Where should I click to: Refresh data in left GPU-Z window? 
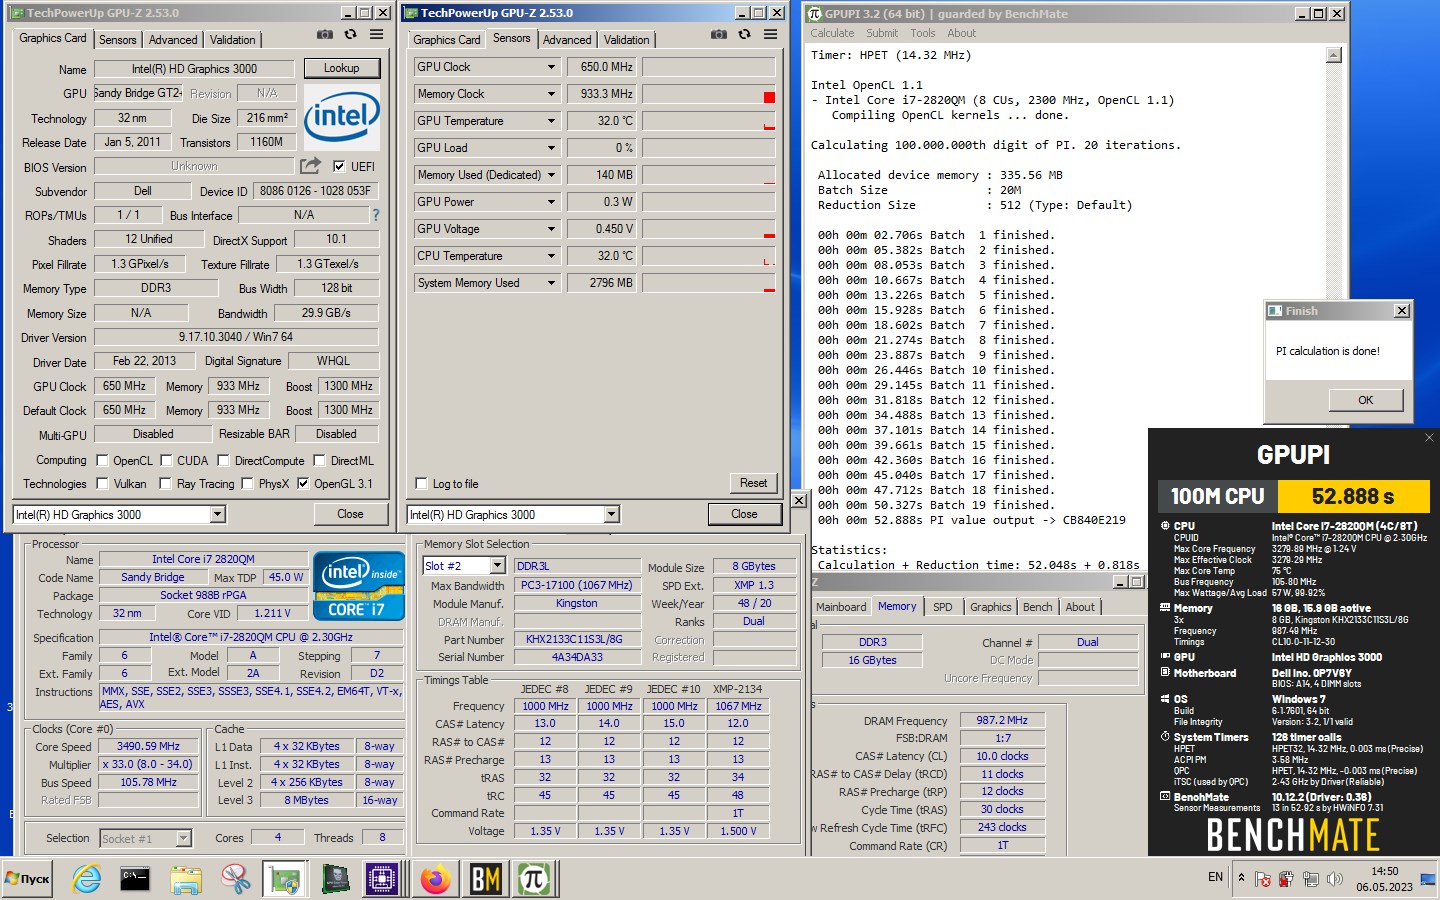(351, 34)
